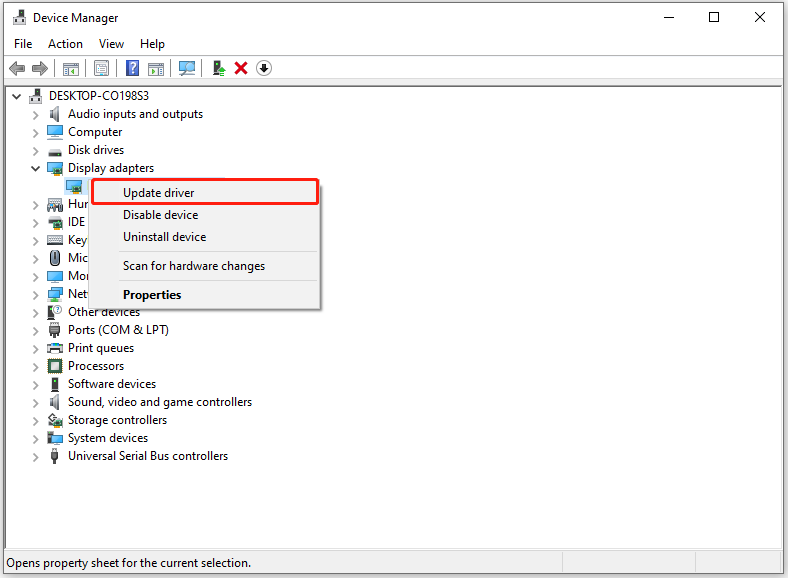The width and height of the screenshot is (788, 578).
Task: Select the Ports (COM & LPT) label
Action: (x=118, y=330)
